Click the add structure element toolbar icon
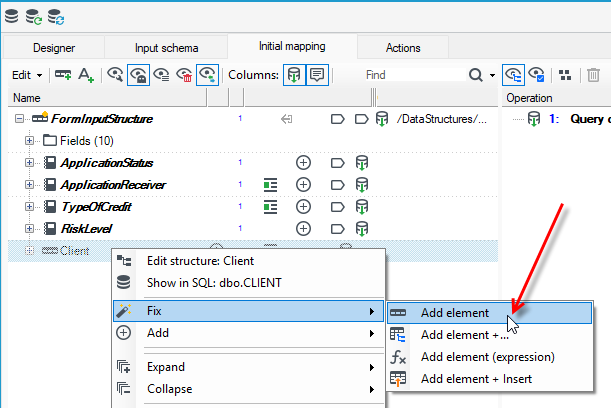 coord(63,75)
